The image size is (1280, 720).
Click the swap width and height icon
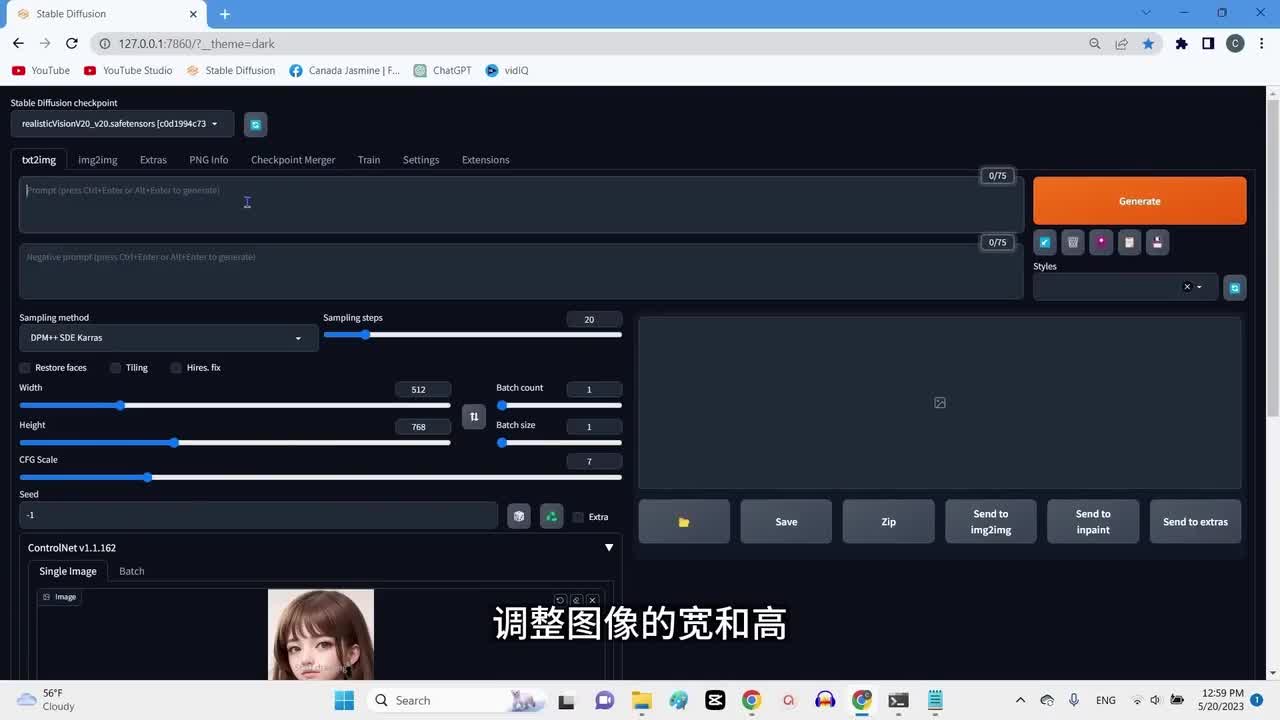point(474,416)
